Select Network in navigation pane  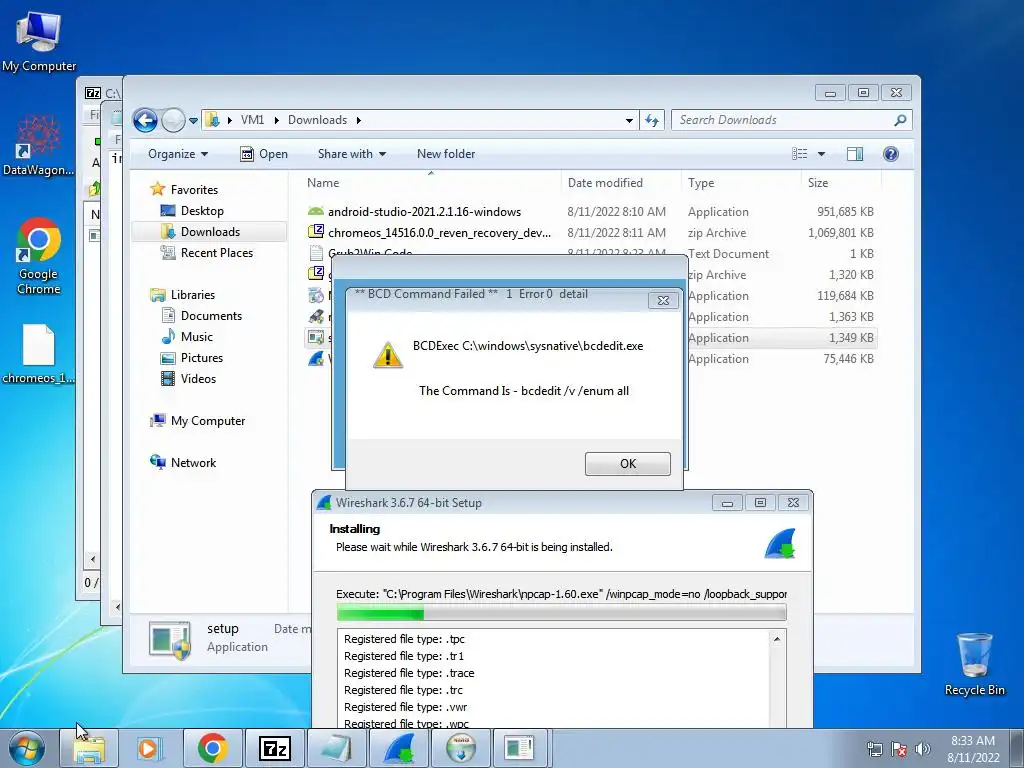coord(193,463)
